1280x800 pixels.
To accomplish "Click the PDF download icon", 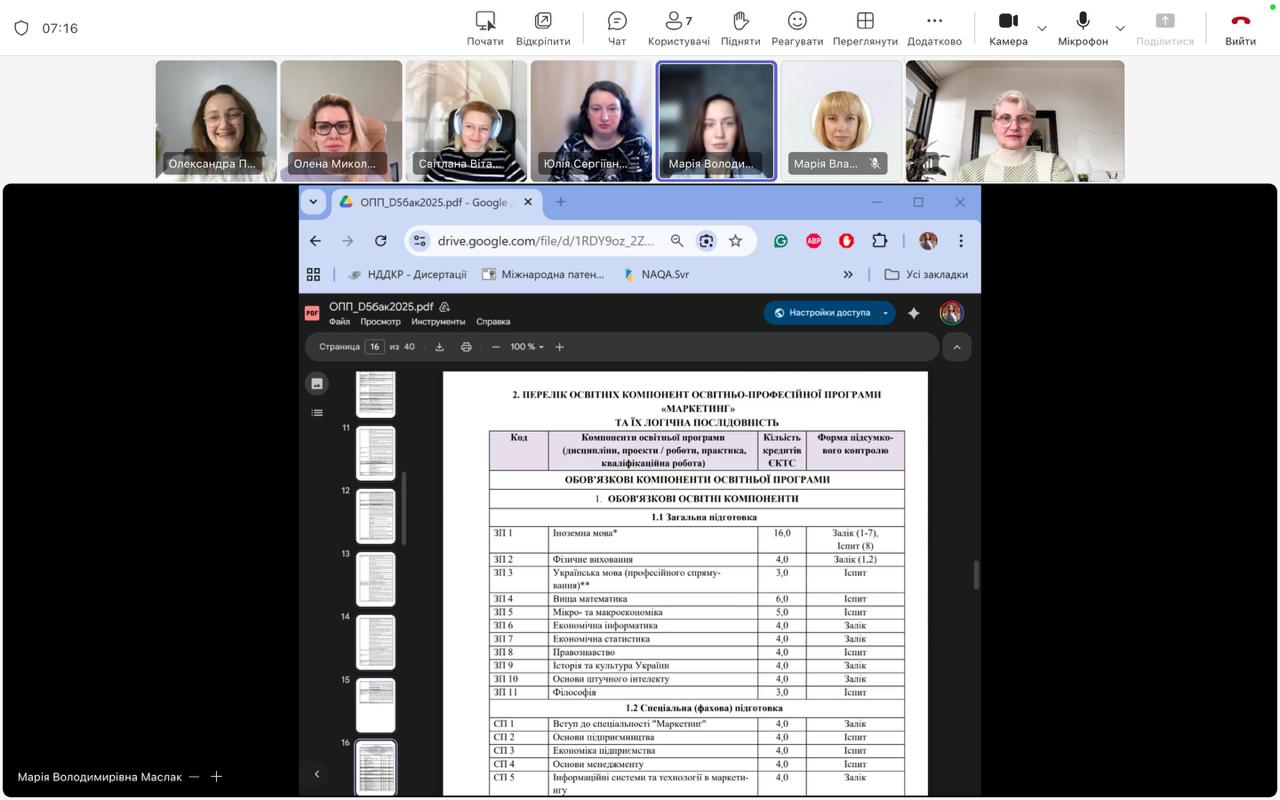I will pos(439,347).
